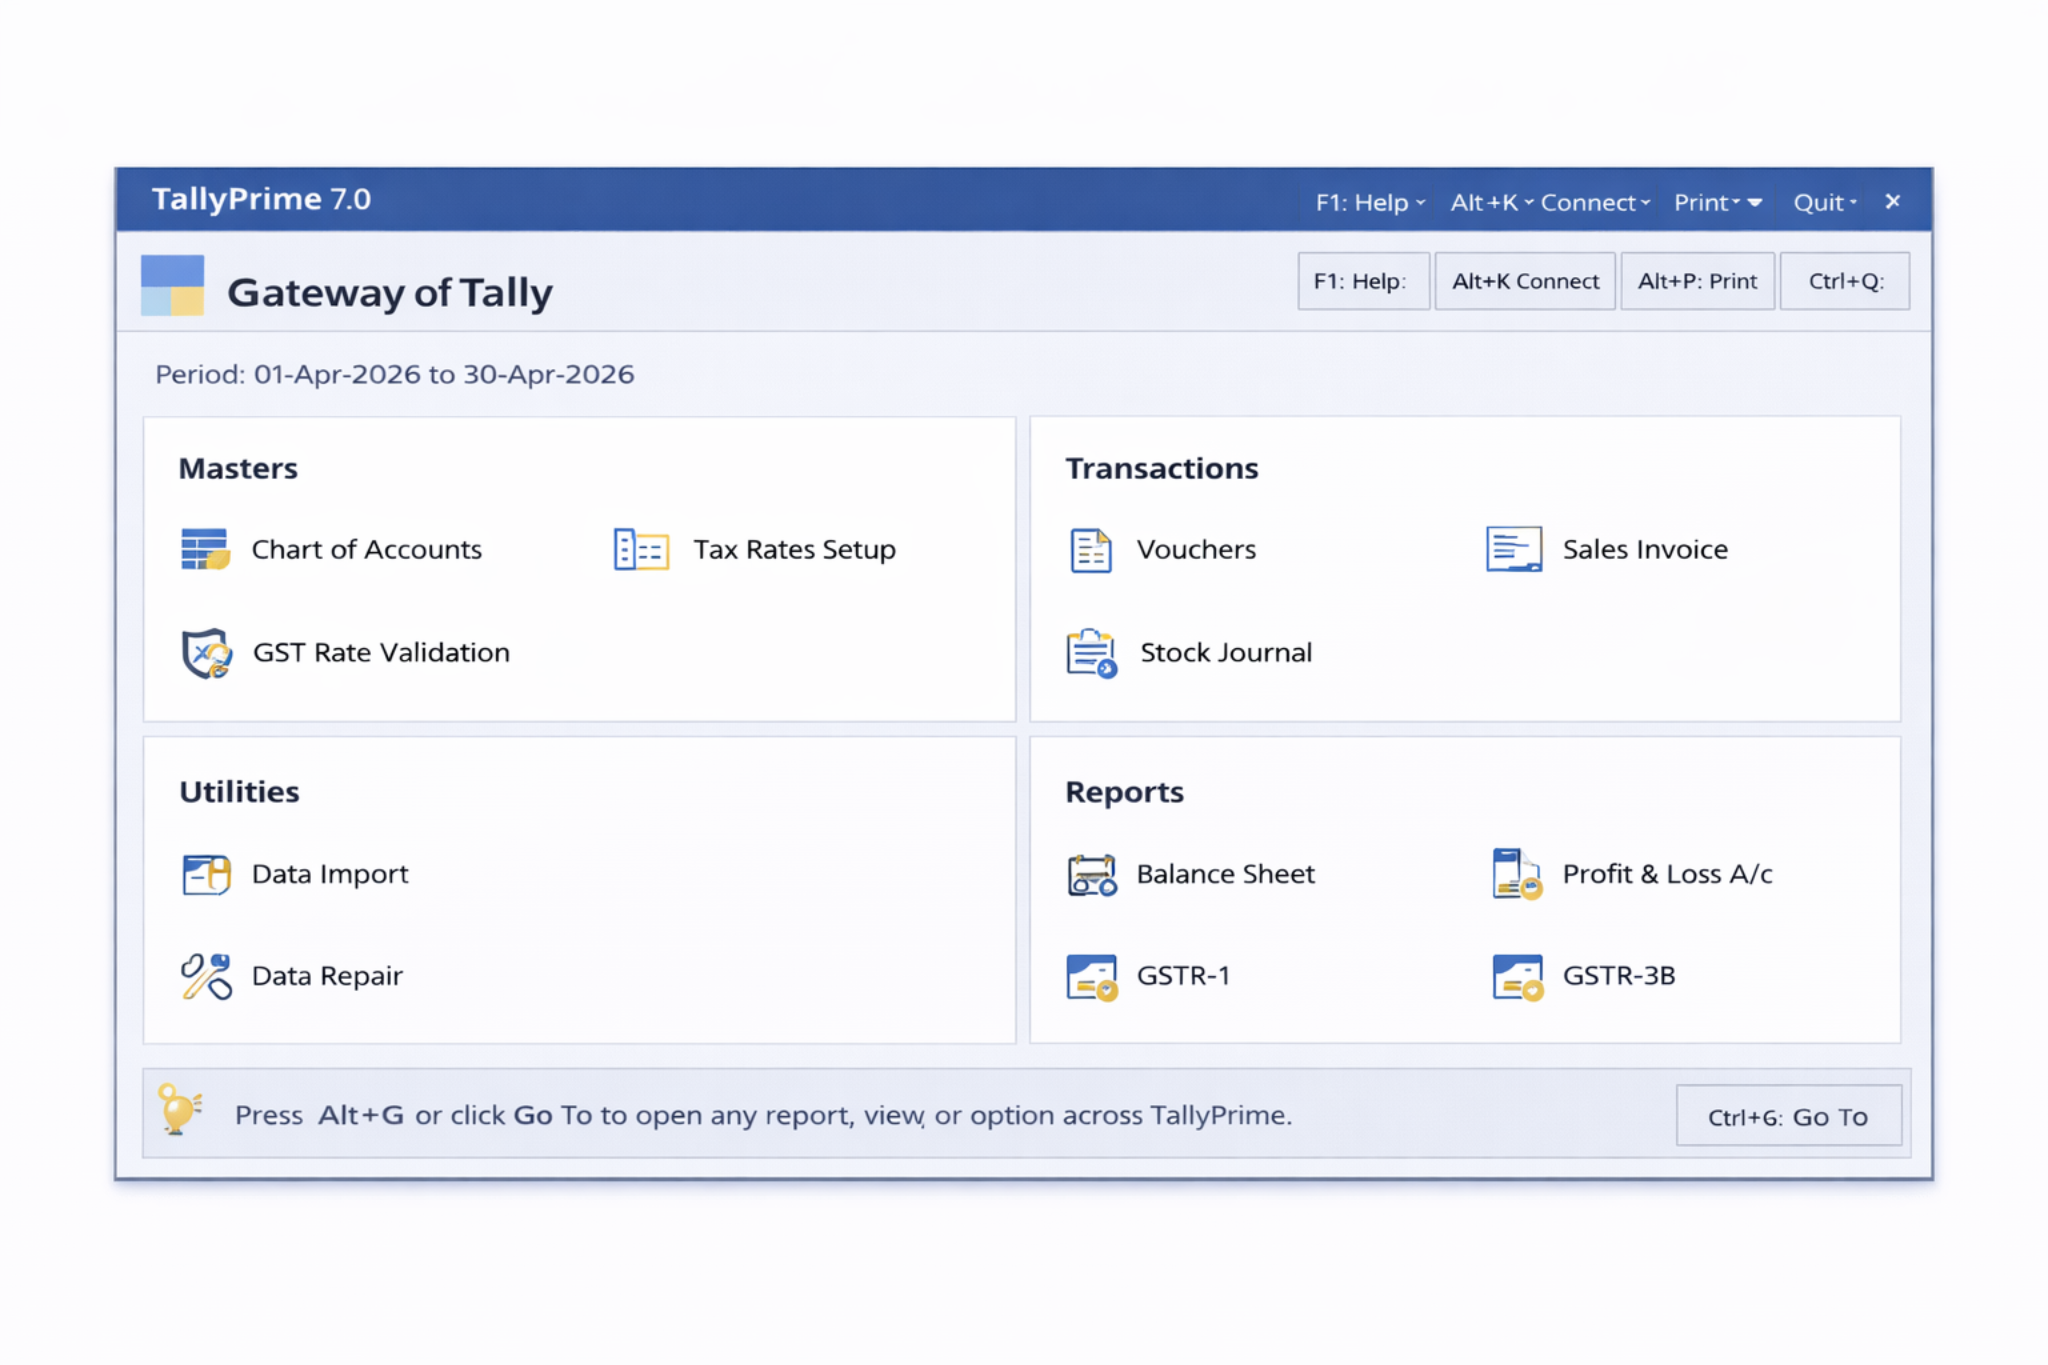Expand the F1: Help dropdown

pos(1366,201)
